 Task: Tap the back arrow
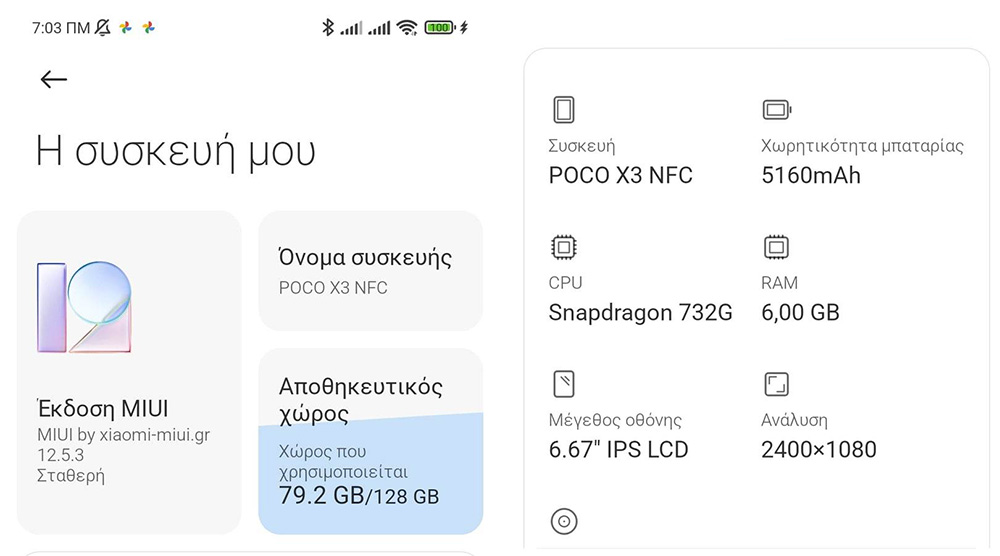(53, 80)
